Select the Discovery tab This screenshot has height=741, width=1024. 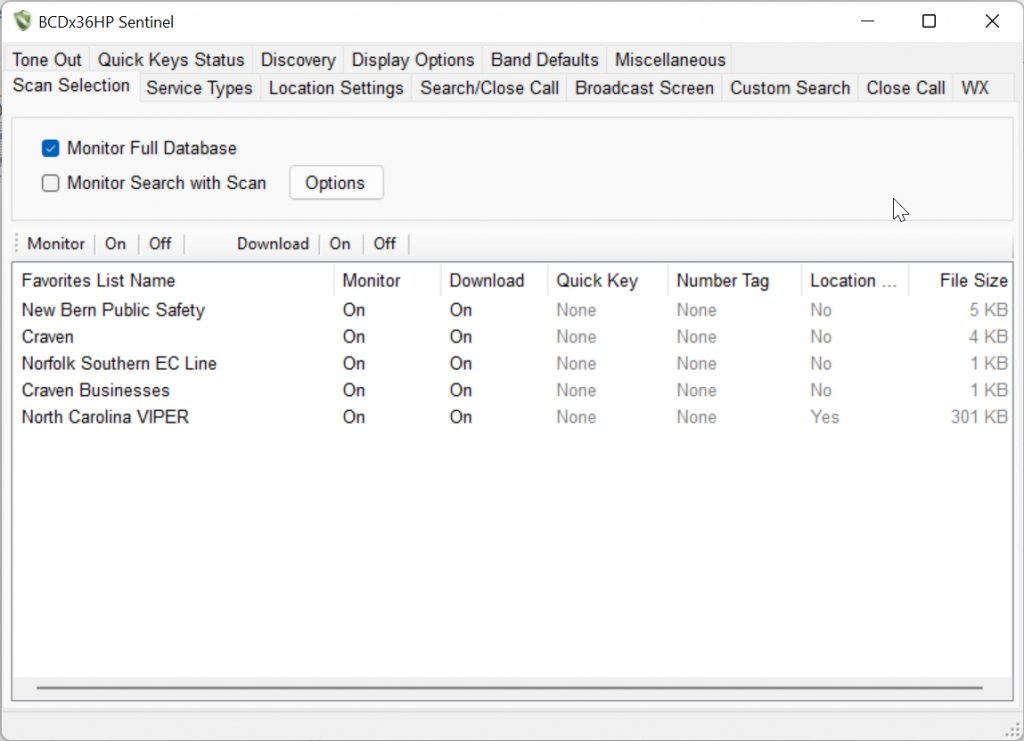click(298, 60)
